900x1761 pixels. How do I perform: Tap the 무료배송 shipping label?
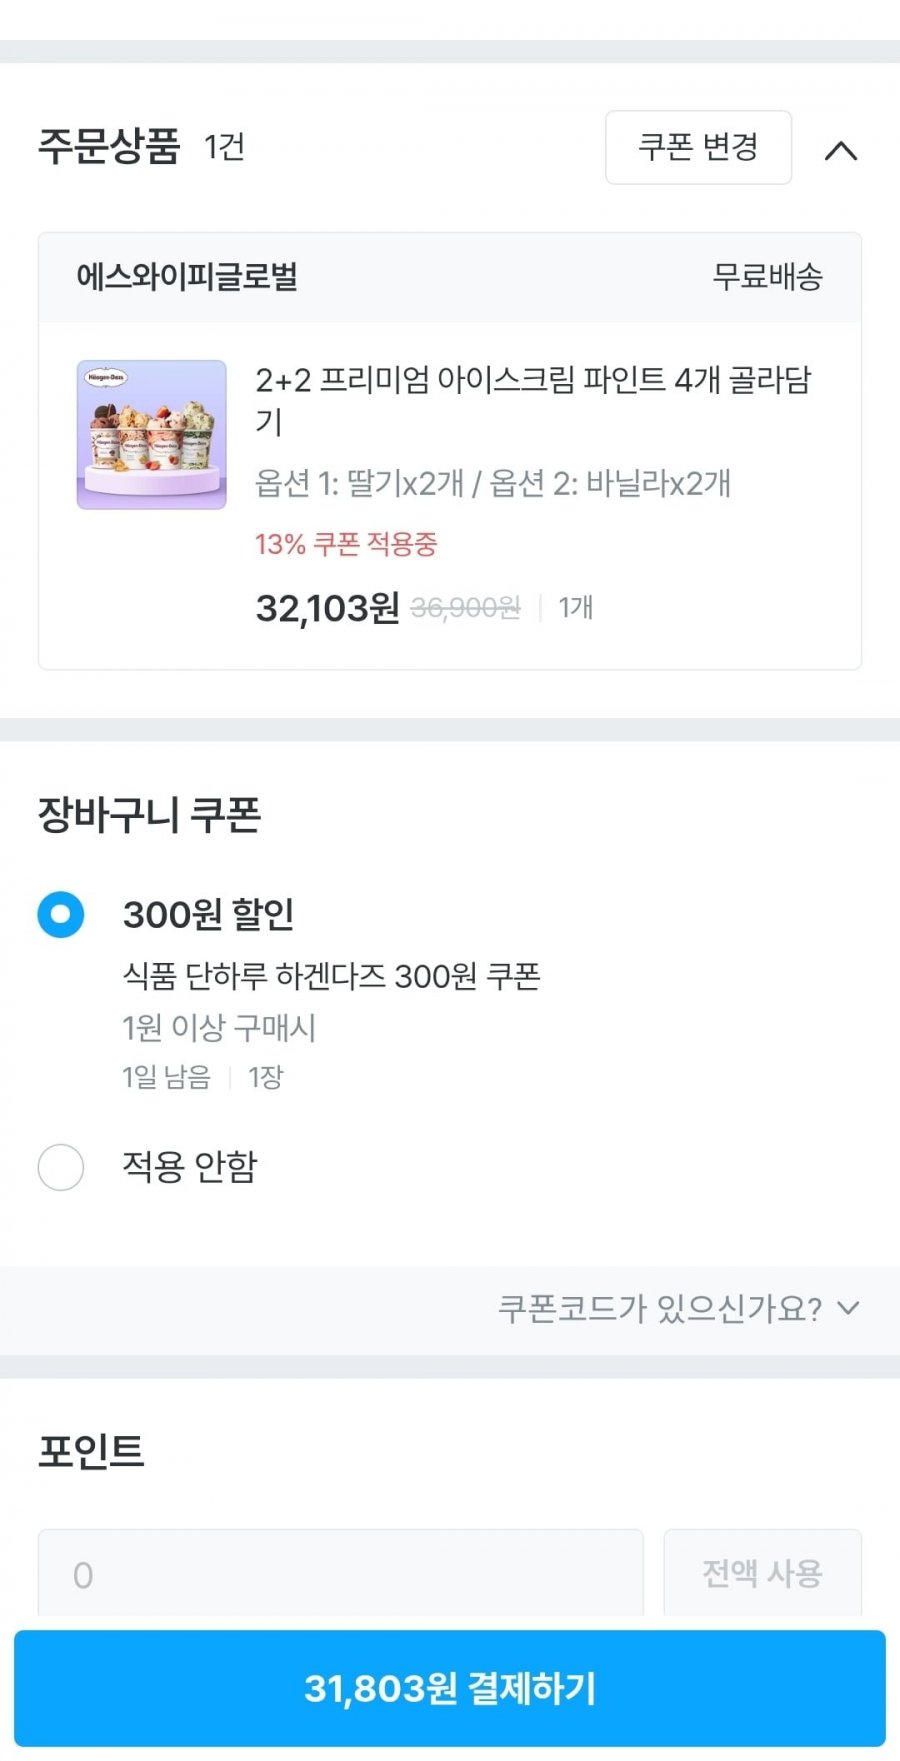coord(767,277)
